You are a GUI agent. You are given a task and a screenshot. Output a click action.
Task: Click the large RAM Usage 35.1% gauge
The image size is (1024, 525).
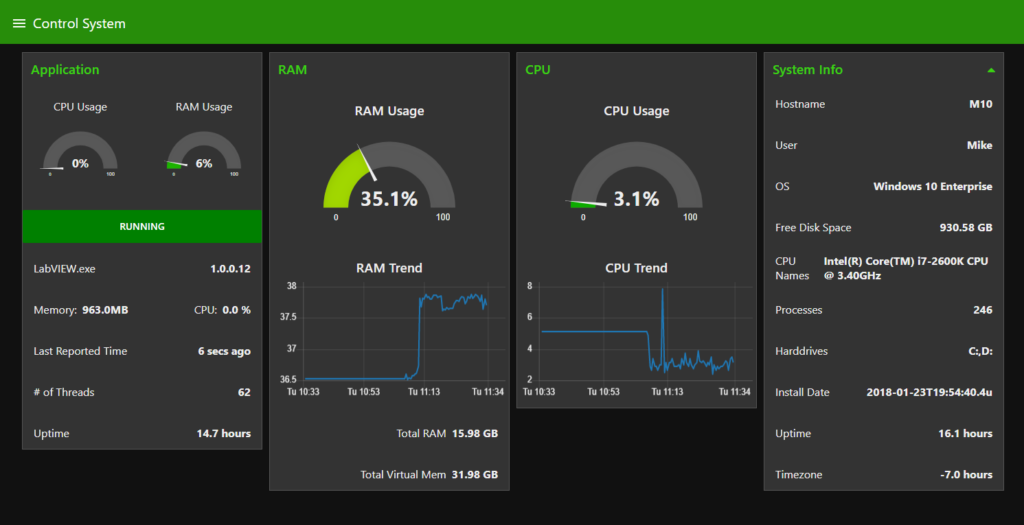click(389, 182)
